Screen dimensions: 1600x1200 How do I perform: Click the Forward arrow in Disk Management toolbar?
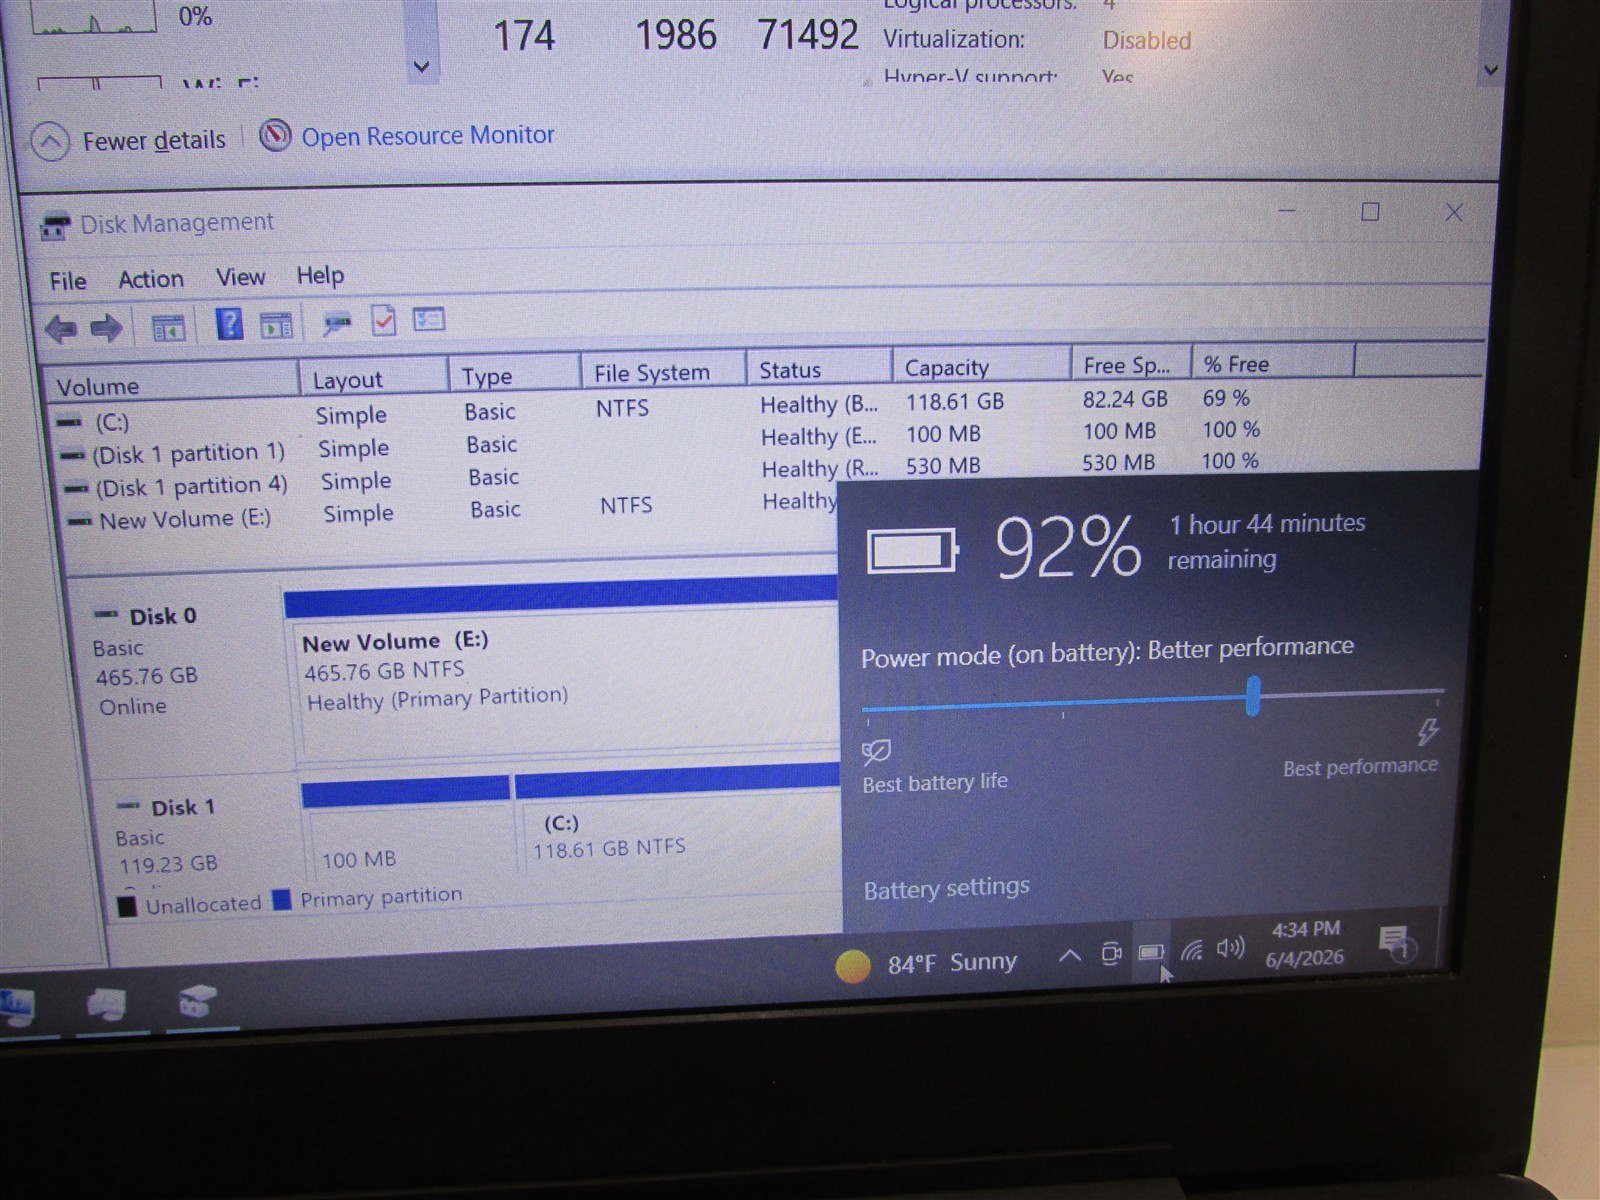105,328
